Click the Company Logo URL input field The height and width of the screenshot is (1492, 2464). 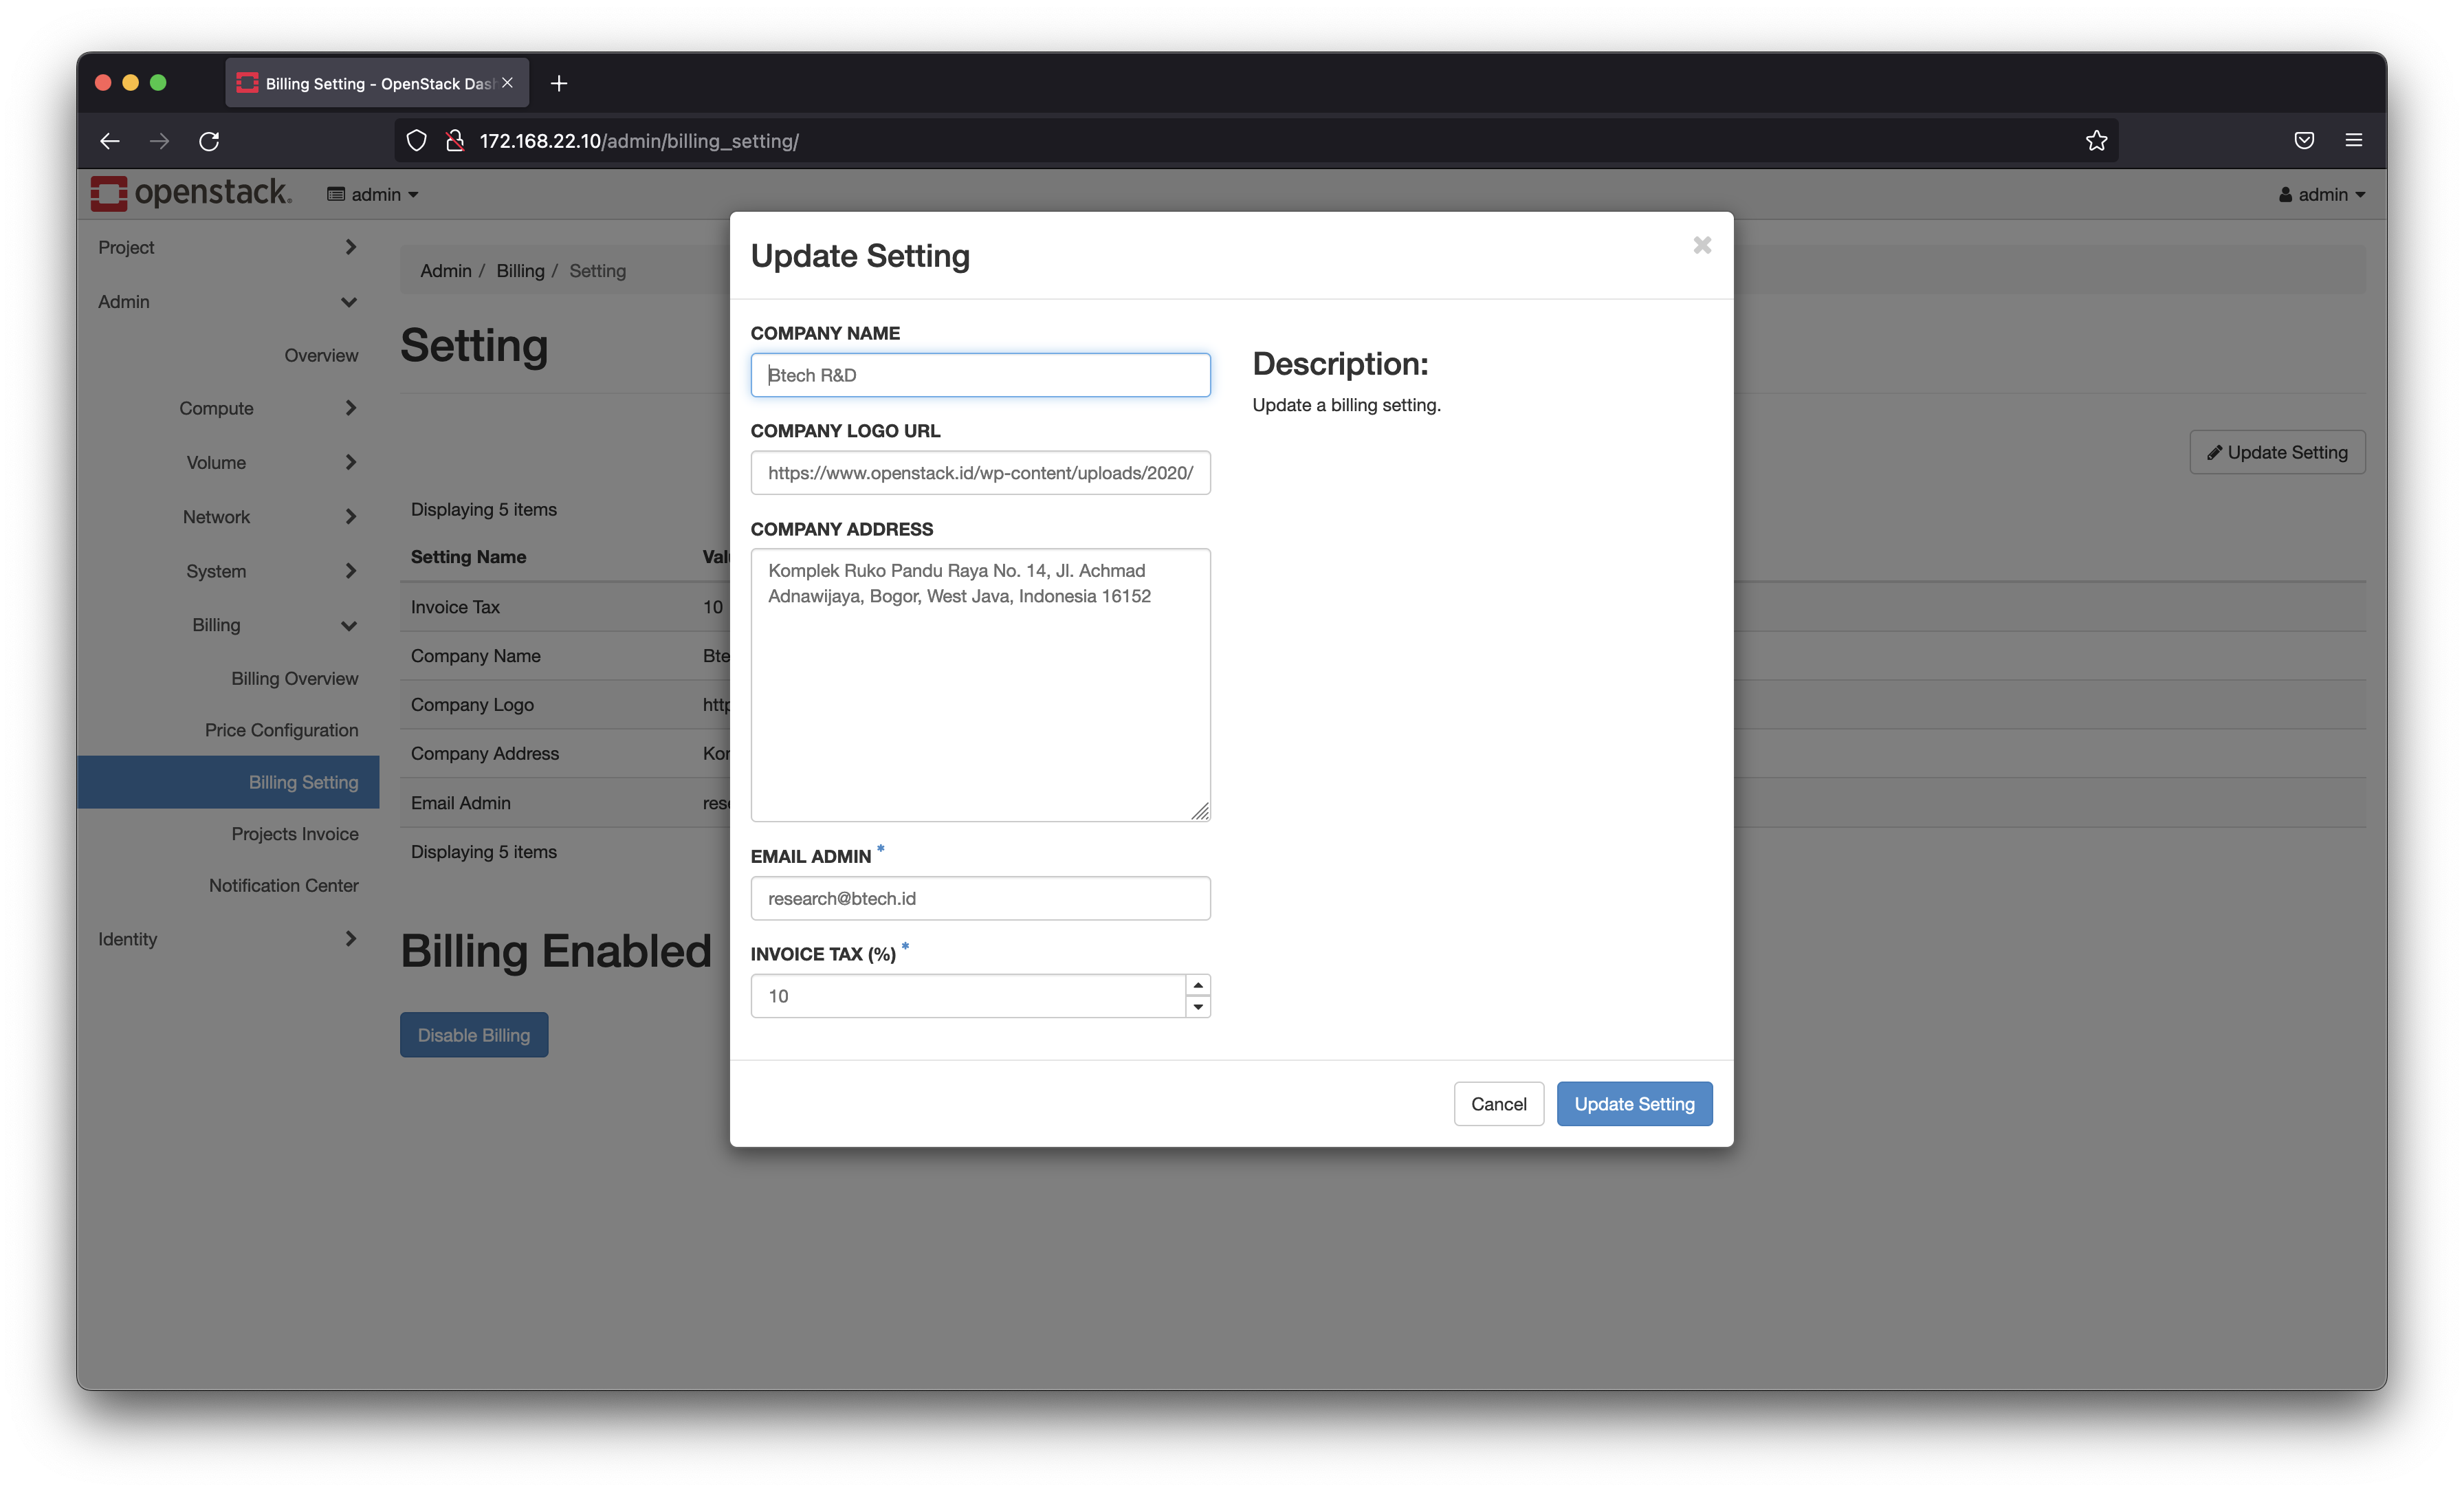(x=980, y=473)
